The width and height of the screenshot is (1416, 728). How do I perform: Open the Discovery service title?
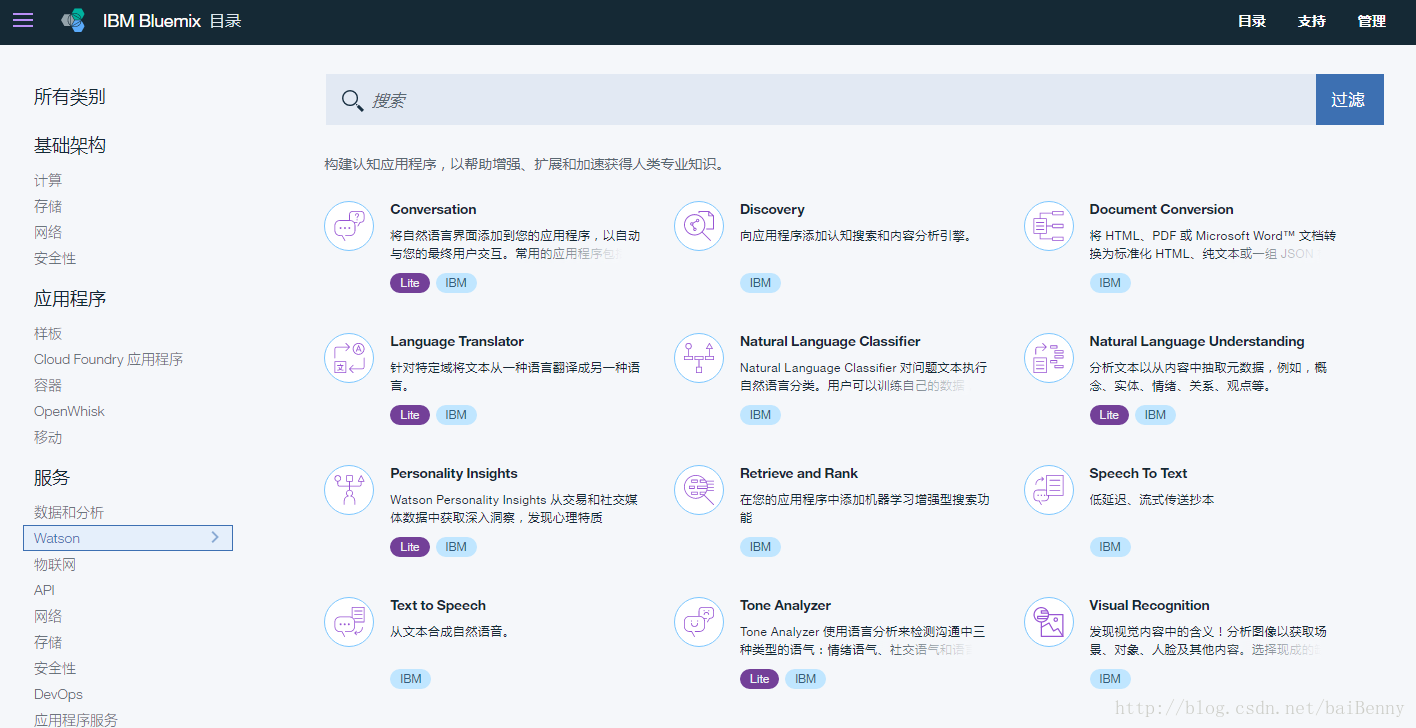772,209
